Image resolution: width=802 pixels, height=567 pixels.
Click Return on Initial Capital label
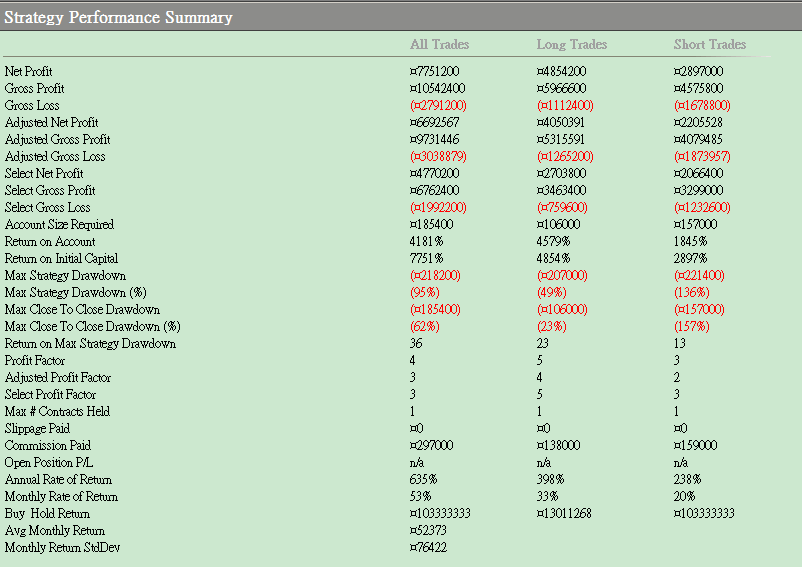[x=61, y=258]
